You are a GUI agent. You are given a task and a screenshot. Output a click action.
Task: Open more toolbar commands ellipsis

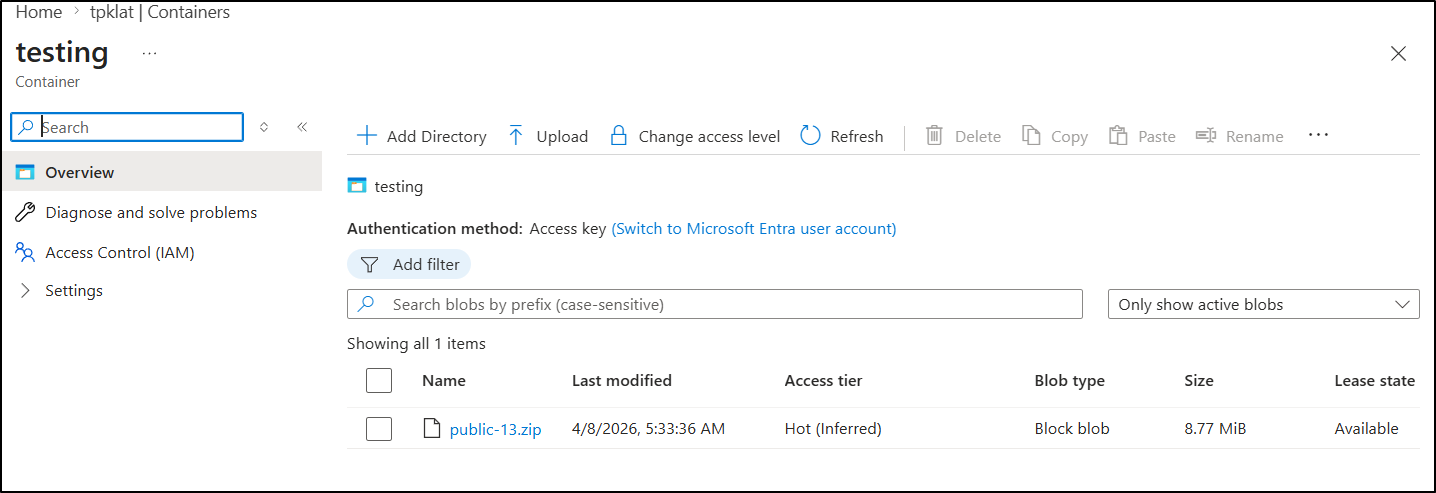(1318, 135)
